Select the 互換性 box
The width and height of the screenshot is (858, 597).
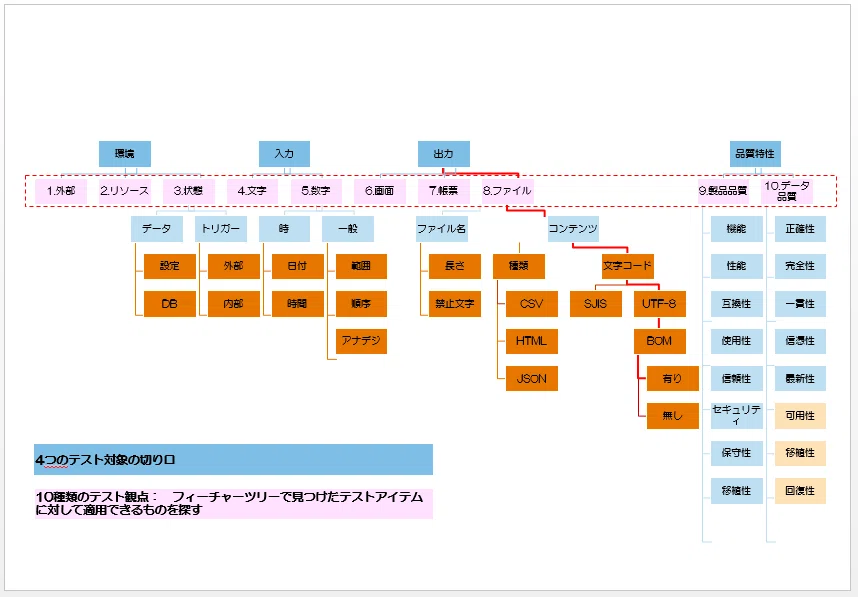coord(737,304)
